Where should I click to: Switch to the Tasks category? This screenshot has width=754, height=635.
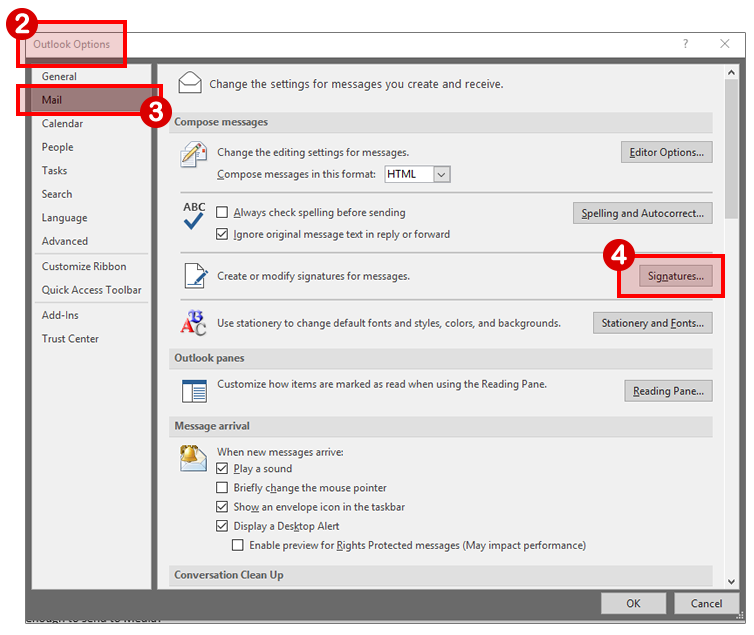point(91,171)
